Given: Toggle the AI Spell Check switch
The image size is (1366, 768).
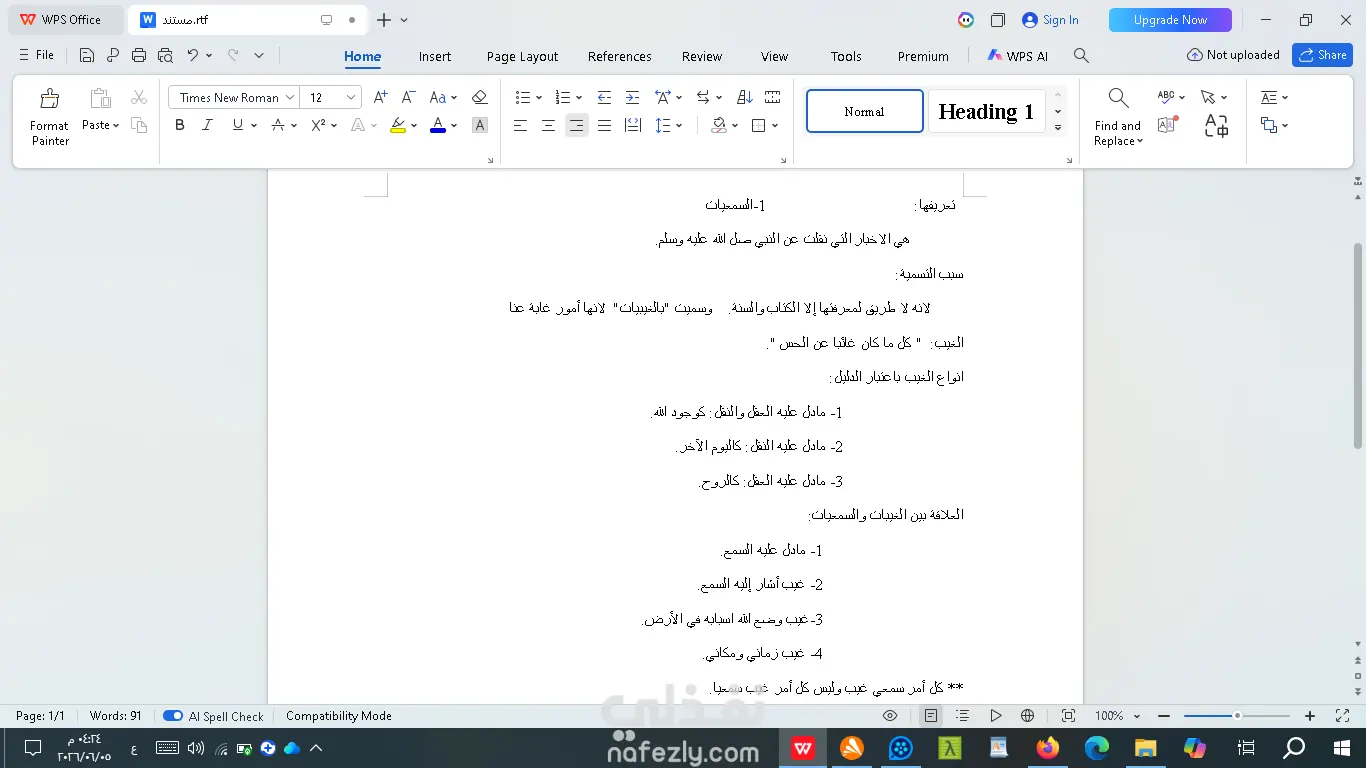Looking at the screenshot, I should (173, 716).
